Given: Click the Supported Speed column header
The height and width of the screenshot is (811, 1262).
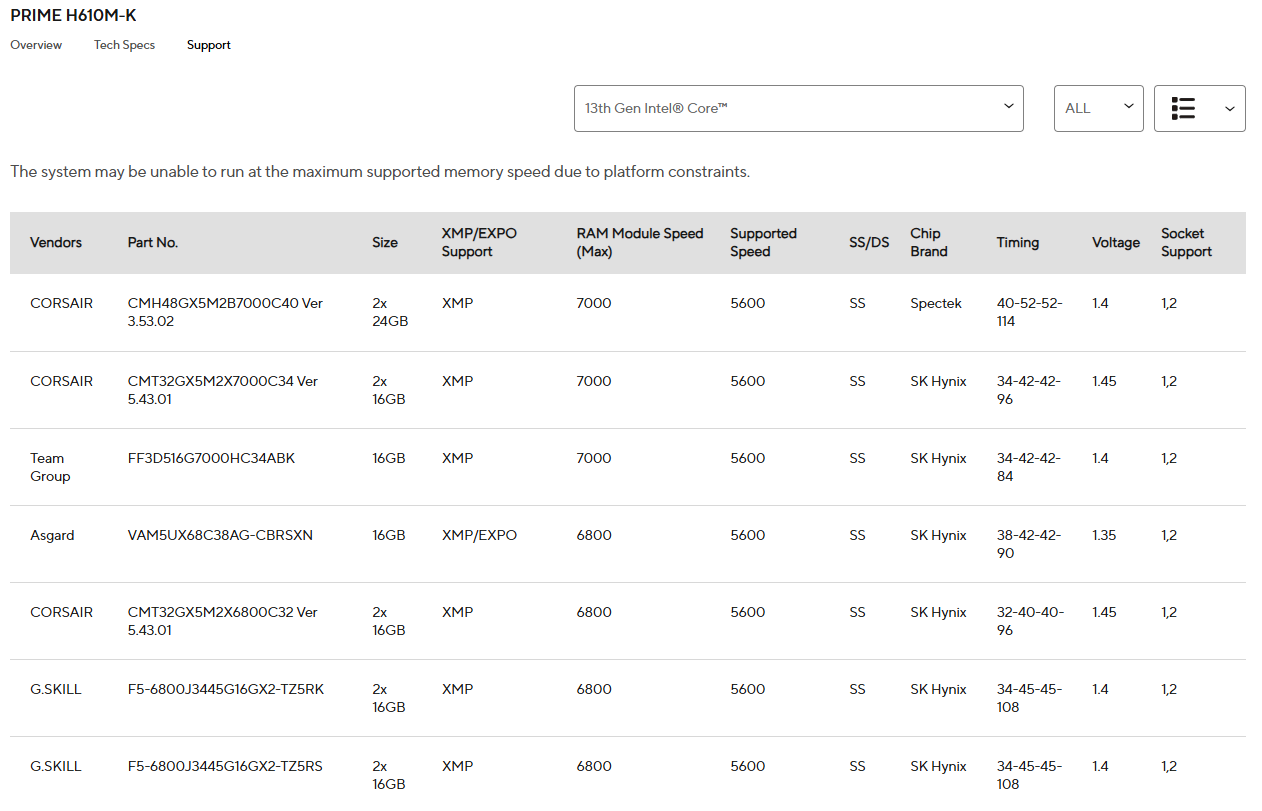Looking at the screenshot, I should [763, 242].
